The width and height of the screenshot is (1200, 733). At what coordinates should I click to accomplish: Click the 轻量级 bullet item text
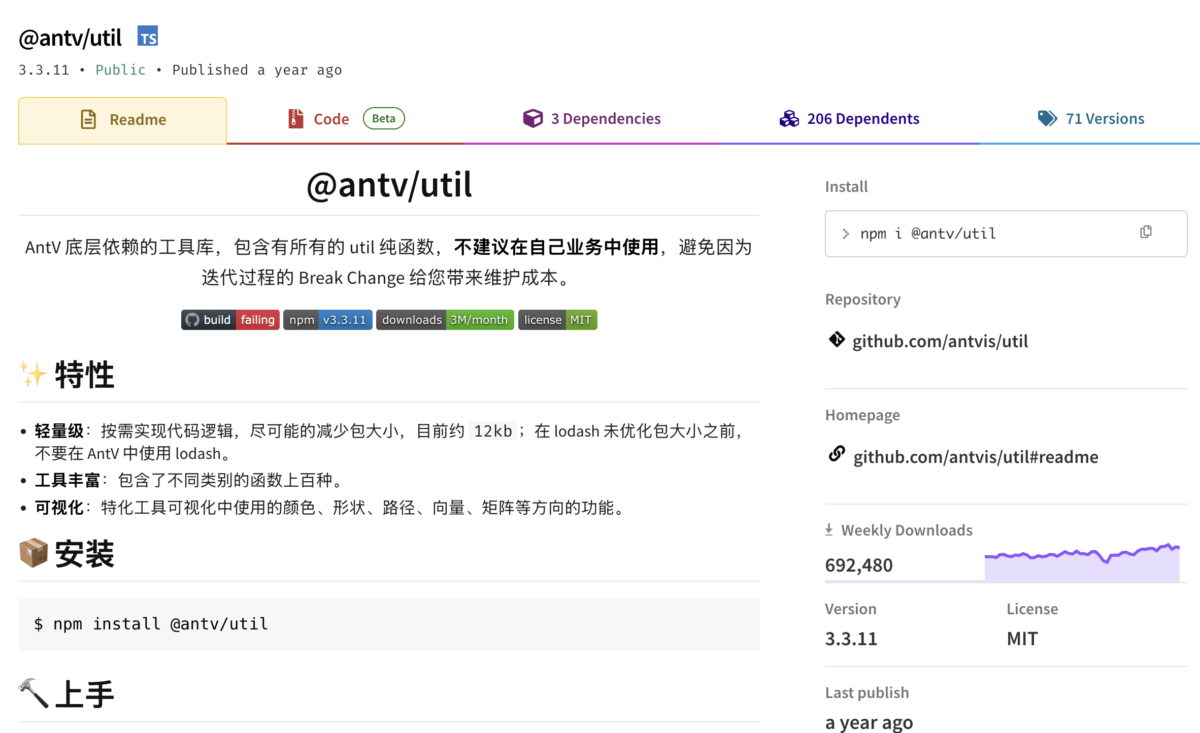point(389,442)
